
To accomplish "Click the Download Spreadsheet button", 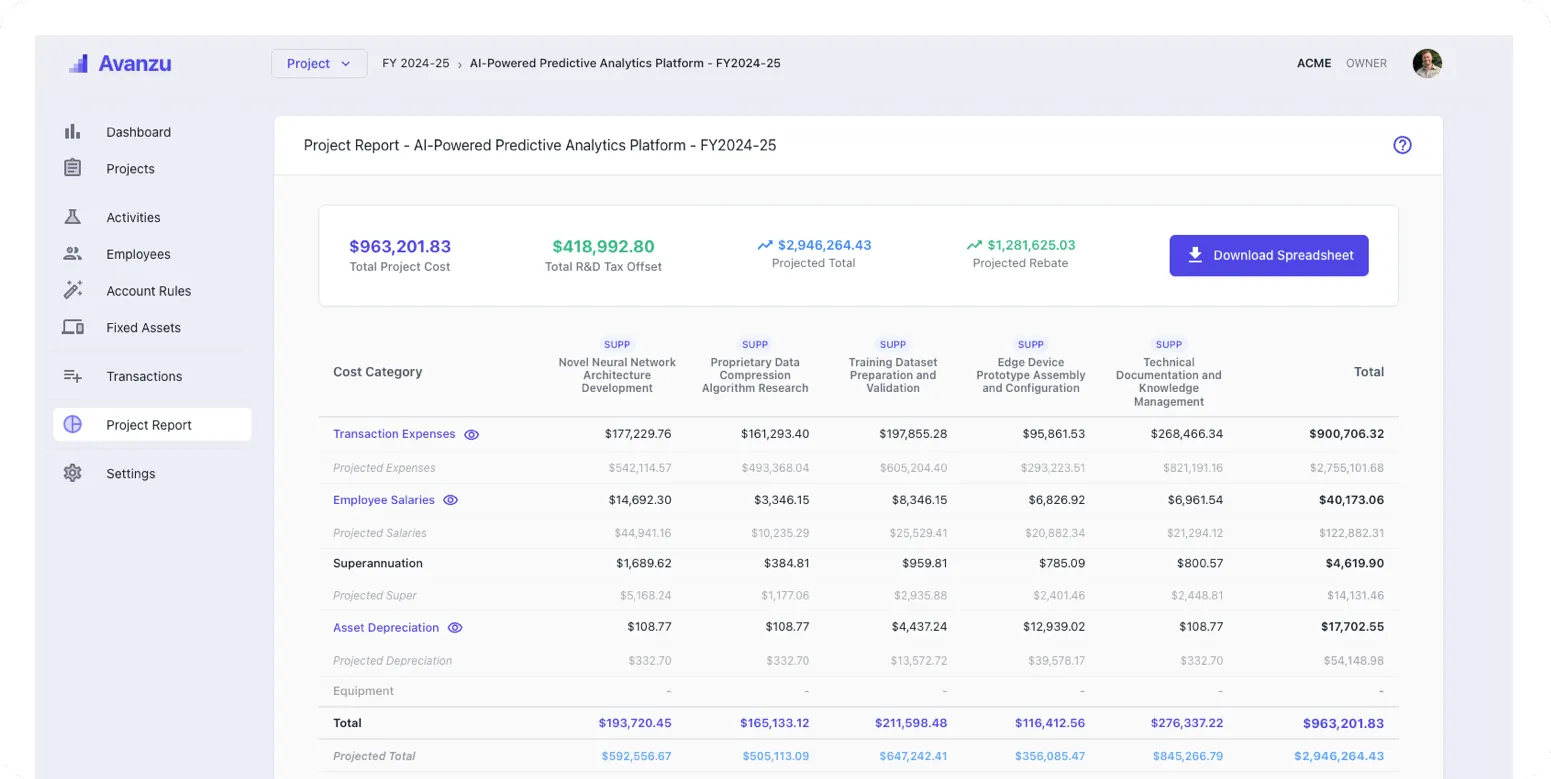I will (1268, 255).
